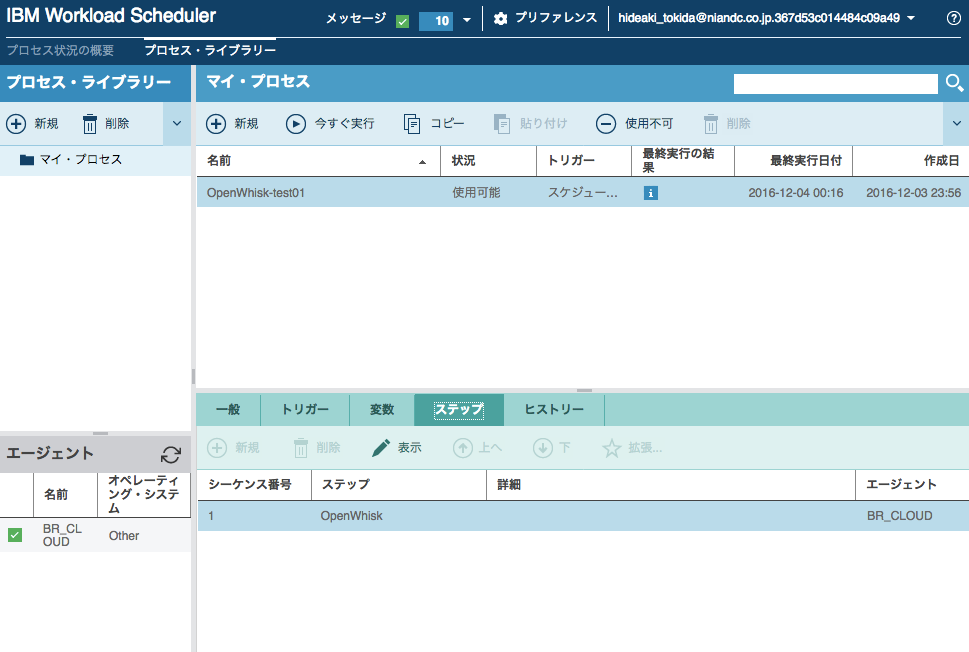Click the pencil icon to view step

coord(381,447)
